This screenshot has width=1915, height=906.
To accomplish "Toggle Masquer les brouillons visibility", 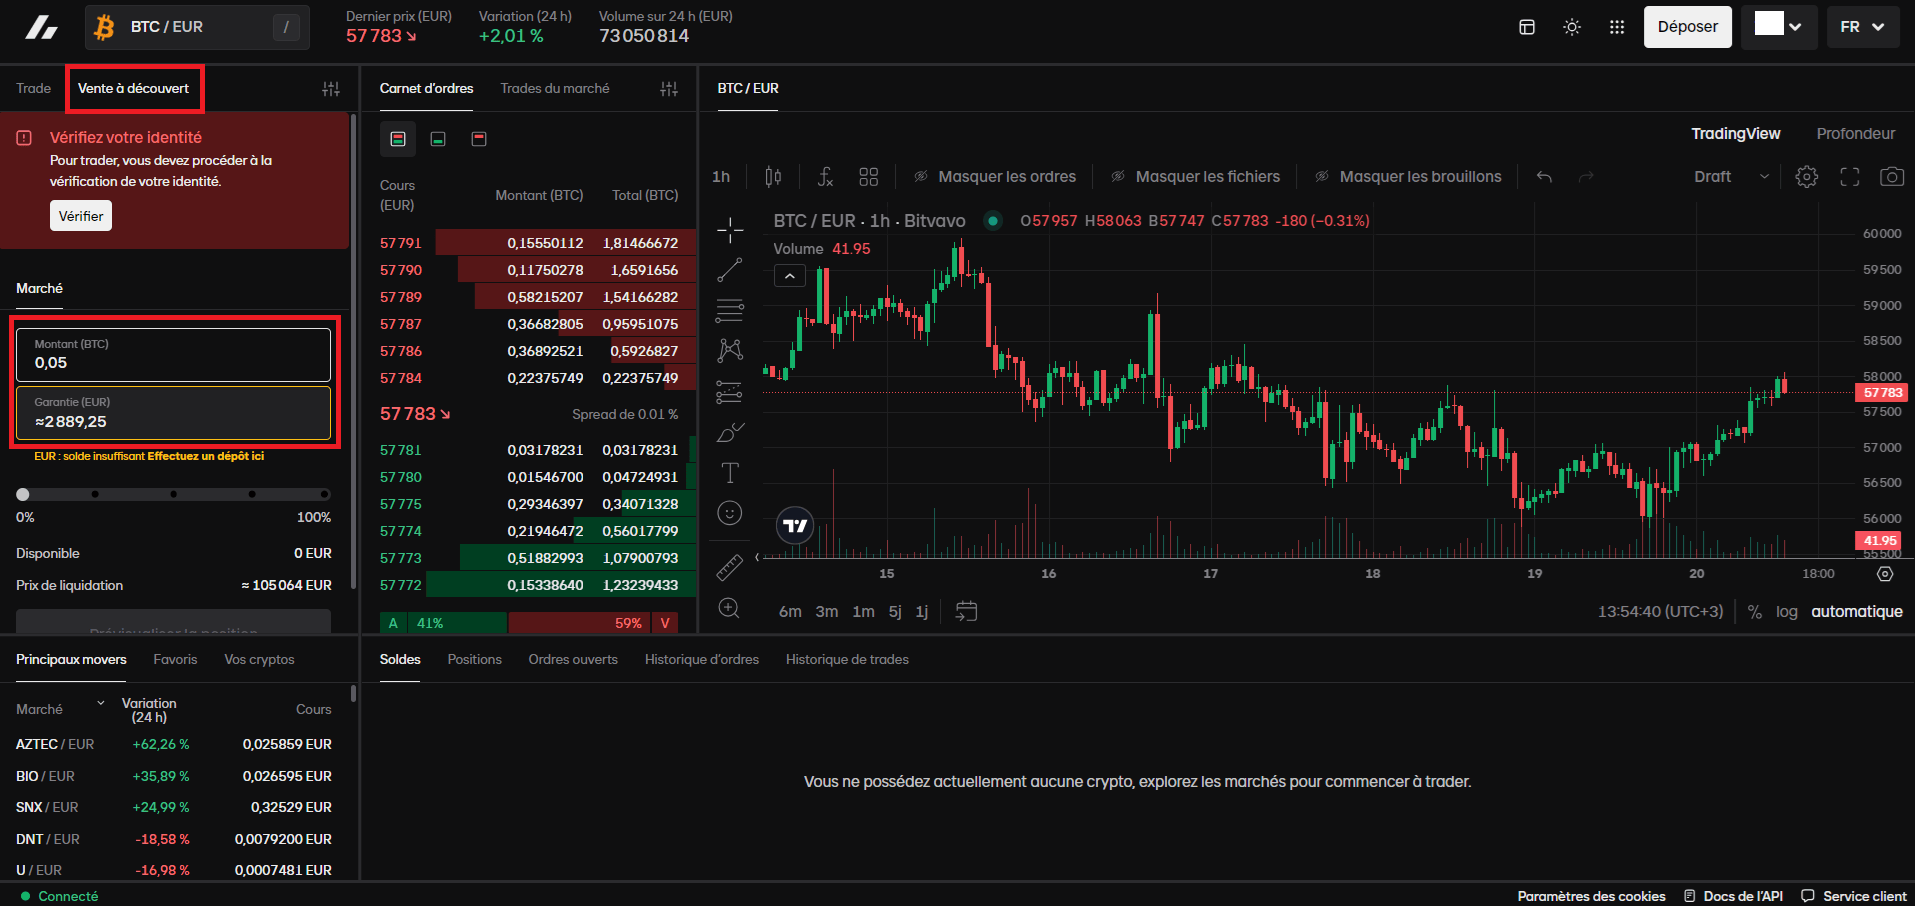I will 1408,177.
